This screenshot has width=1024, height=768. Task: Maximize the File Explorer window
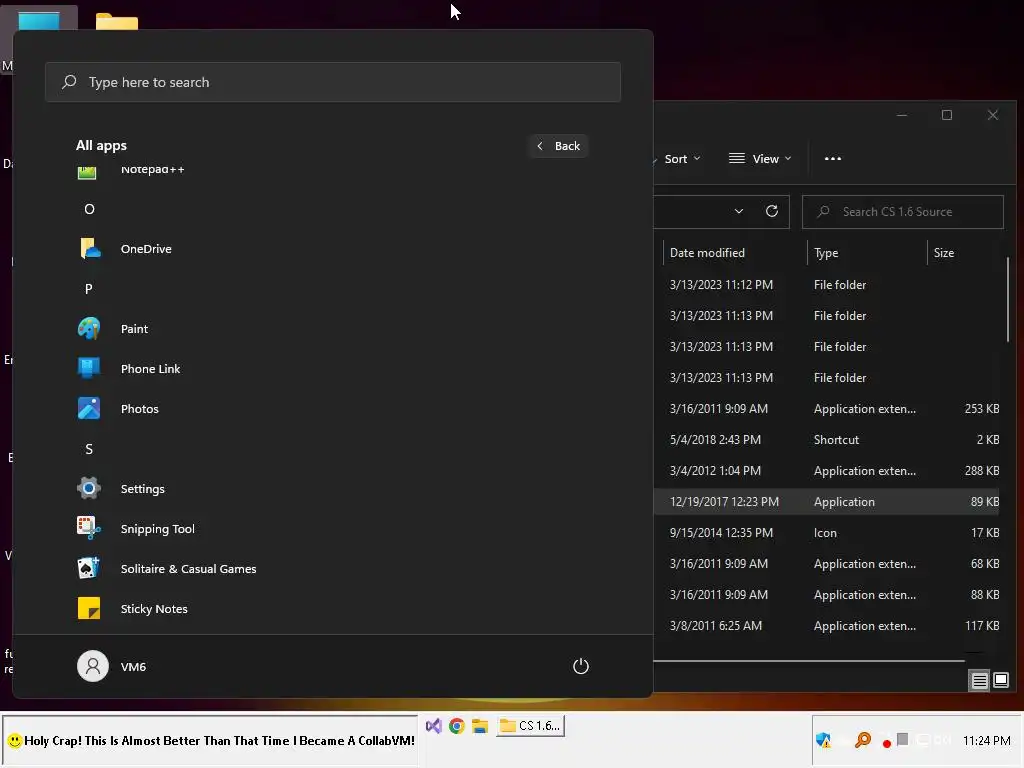(947, 115)
